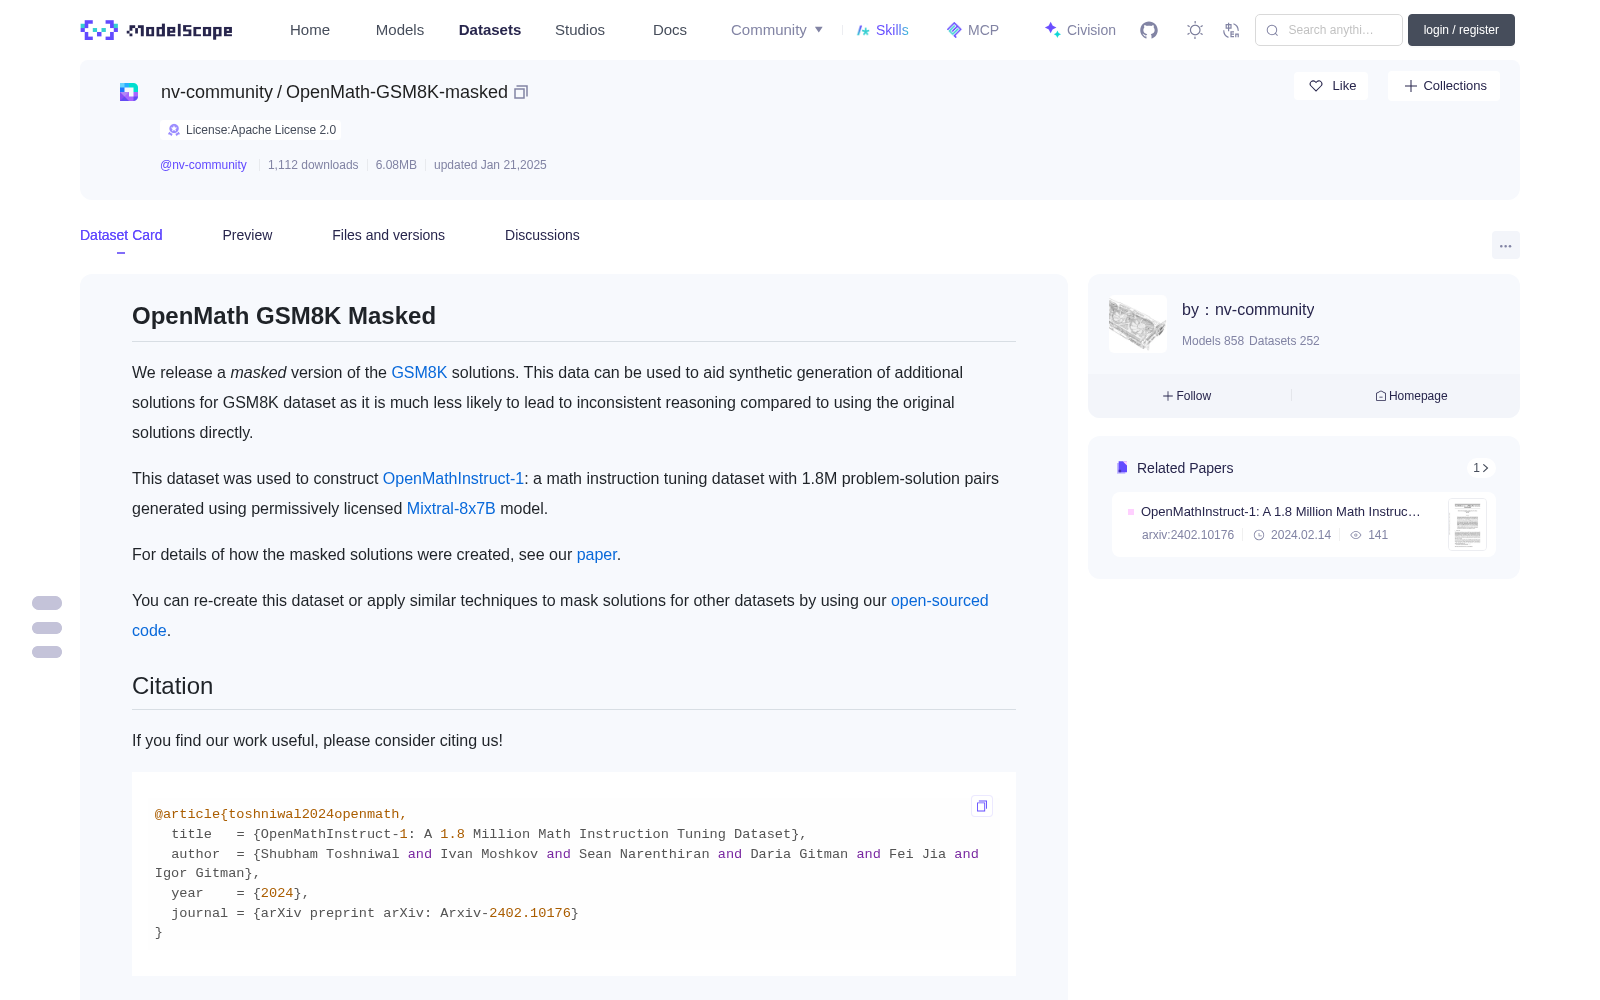Click the MCP diamond icon
Screen dimensions: 1600x1000
[x=954, y=30]
